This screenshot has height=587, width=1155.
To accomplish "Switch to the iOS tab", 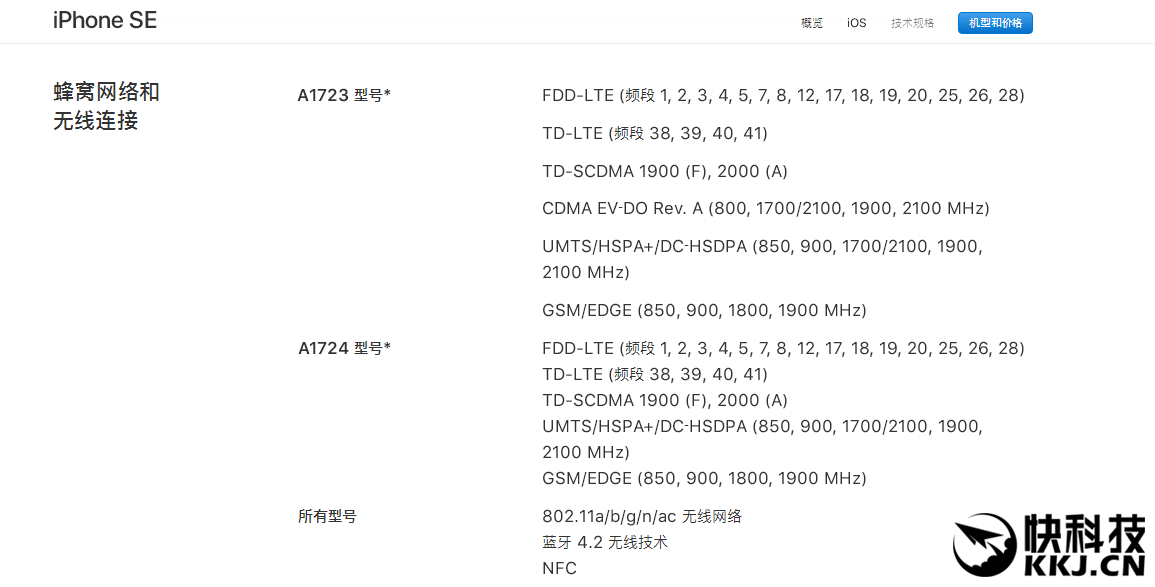I will 857,23.
